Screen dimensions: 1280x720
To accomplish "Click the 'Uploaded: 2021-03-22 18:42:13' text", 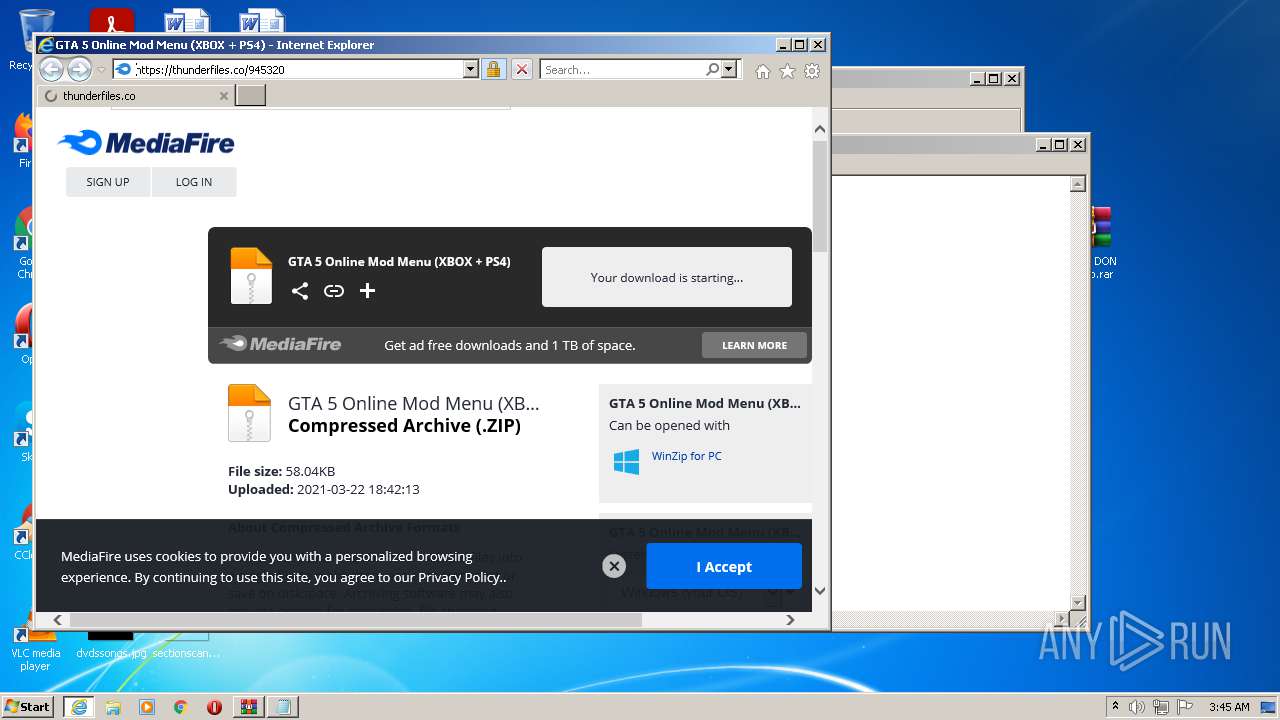I will 324,489.
